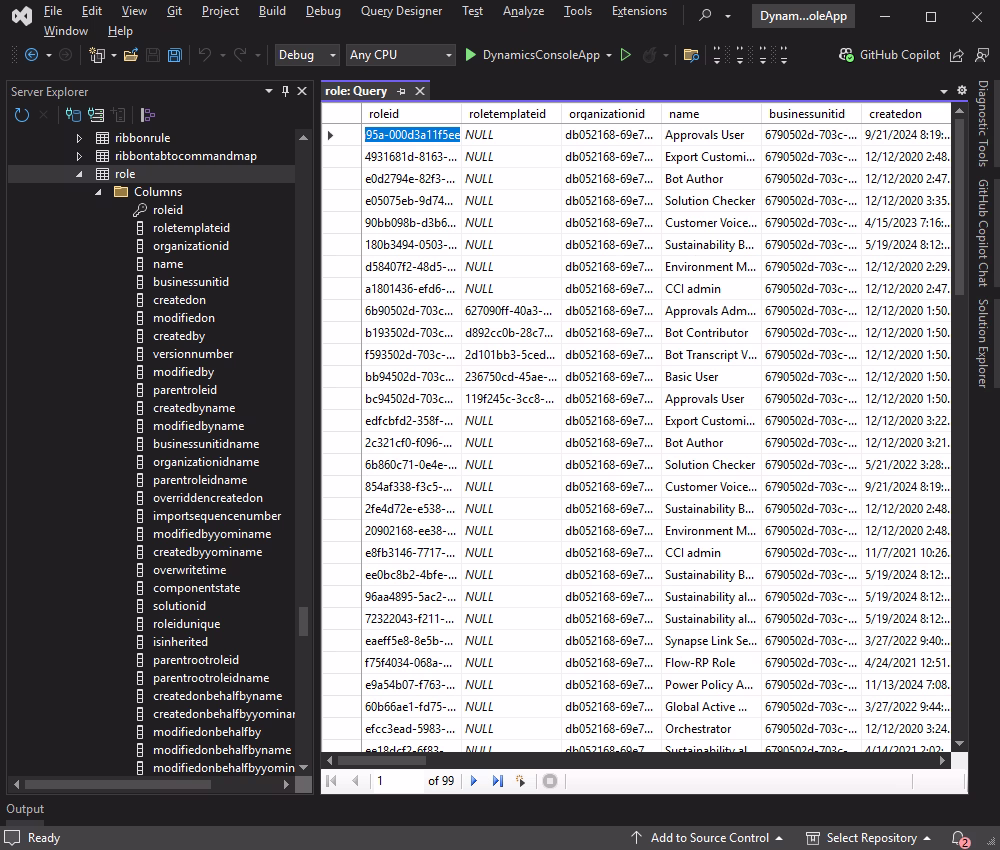Click the Undo toolbar icon

tap(205, 55)
